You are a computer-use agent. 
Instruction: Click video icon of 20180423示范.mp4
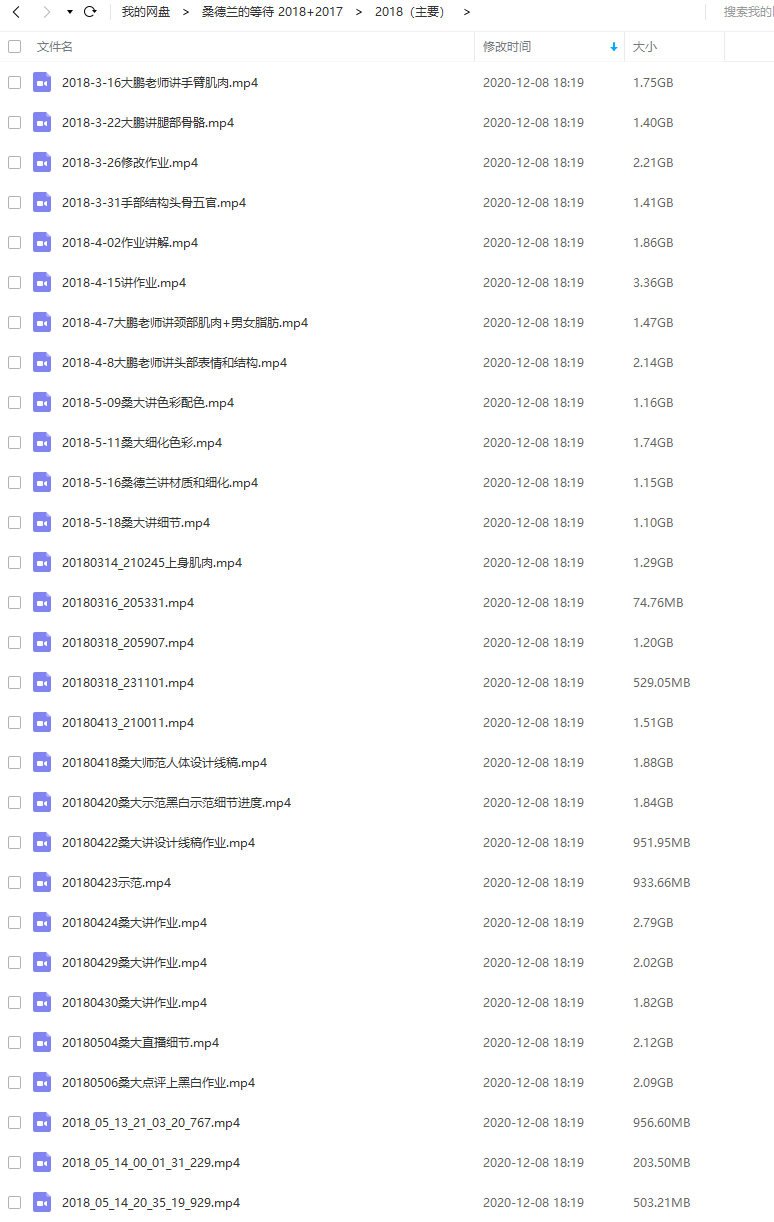(42, 882)
